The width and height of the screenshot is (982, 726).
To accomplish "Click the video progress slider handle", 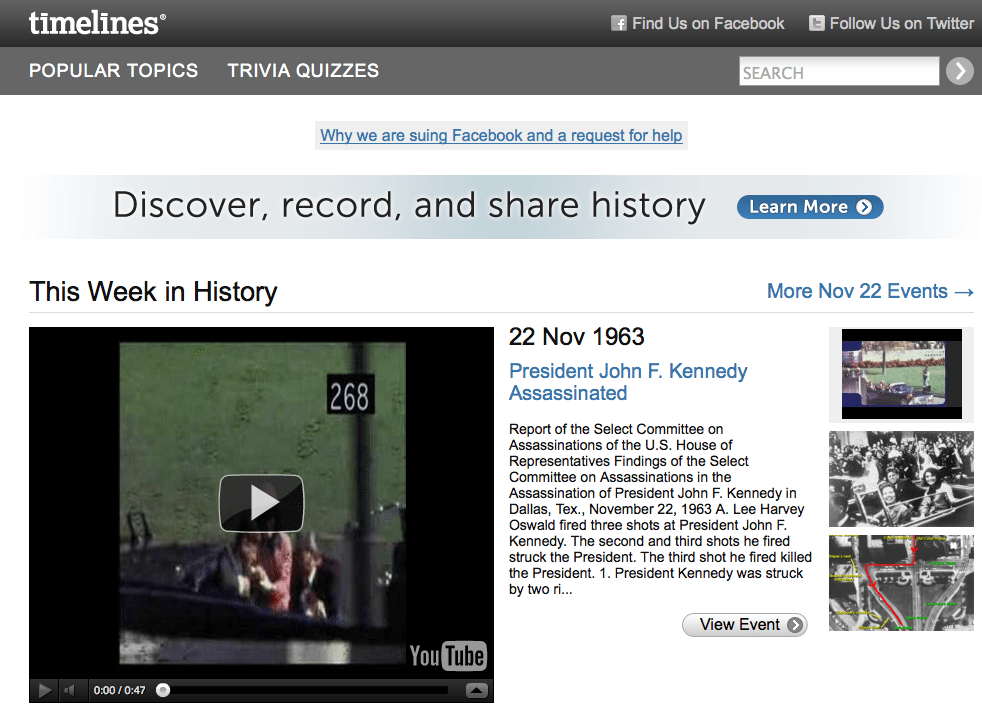I will pos(163,690).
